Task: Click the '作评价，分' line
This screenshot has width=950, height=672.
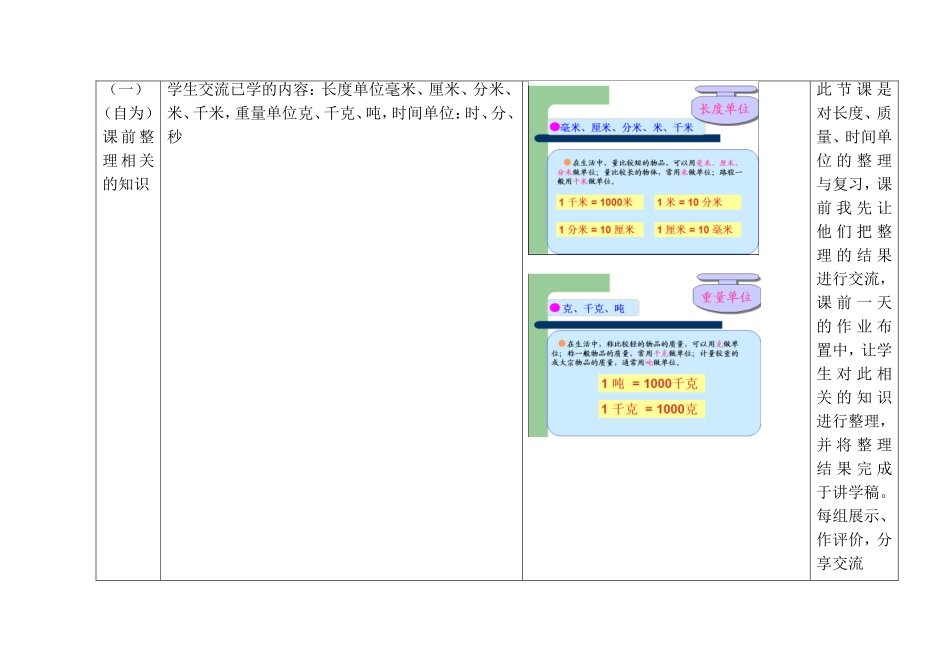Action: [854, 539]
